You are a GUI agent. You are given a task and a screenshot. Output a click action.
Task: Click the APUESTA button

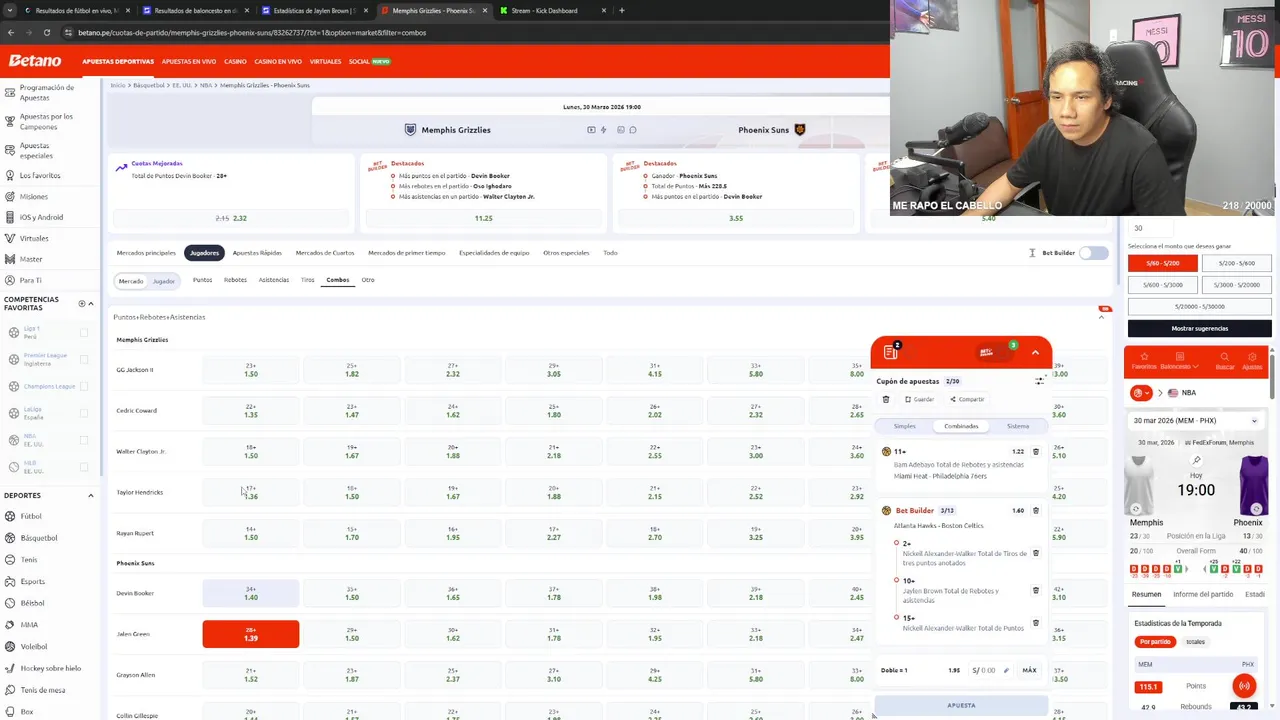coord(961,705)
